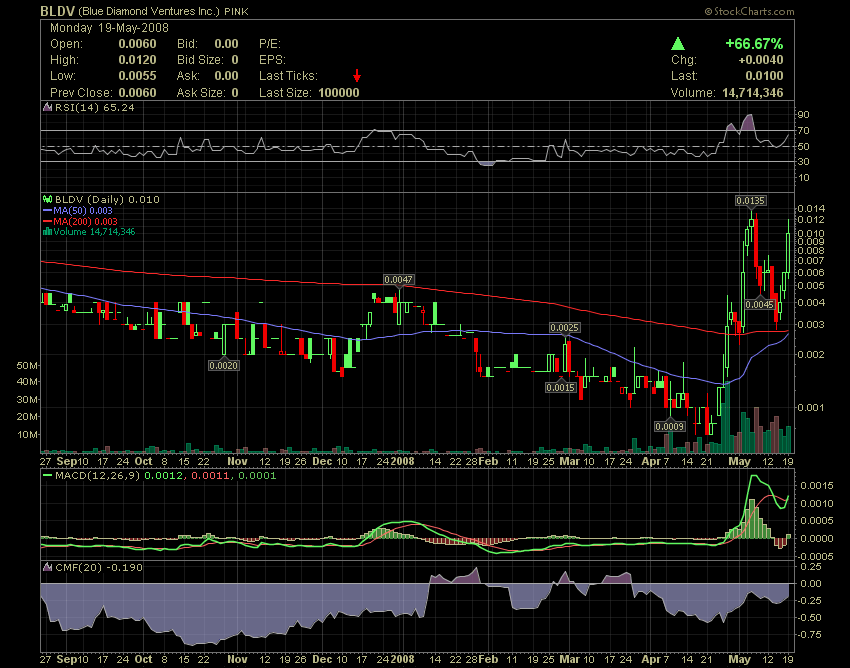Click the BLDV (Daily) 0.010 legend text
Image resolution: width=850 pixels, height=668 pixels.
coord(107,200)
